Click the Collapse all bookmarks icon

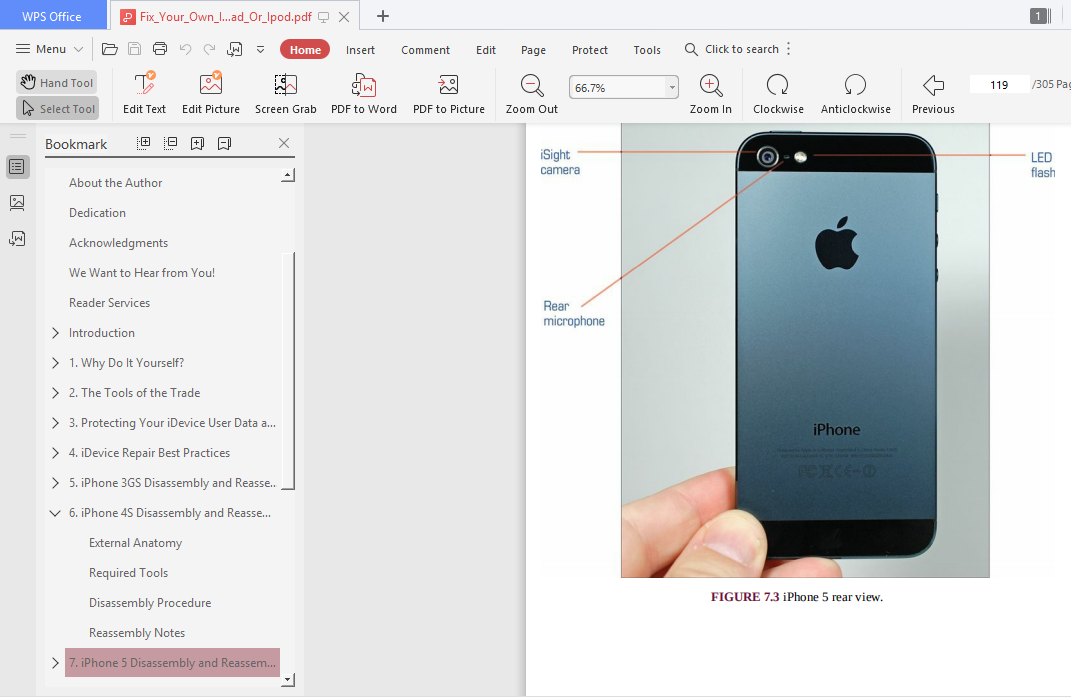click(171, 143)
